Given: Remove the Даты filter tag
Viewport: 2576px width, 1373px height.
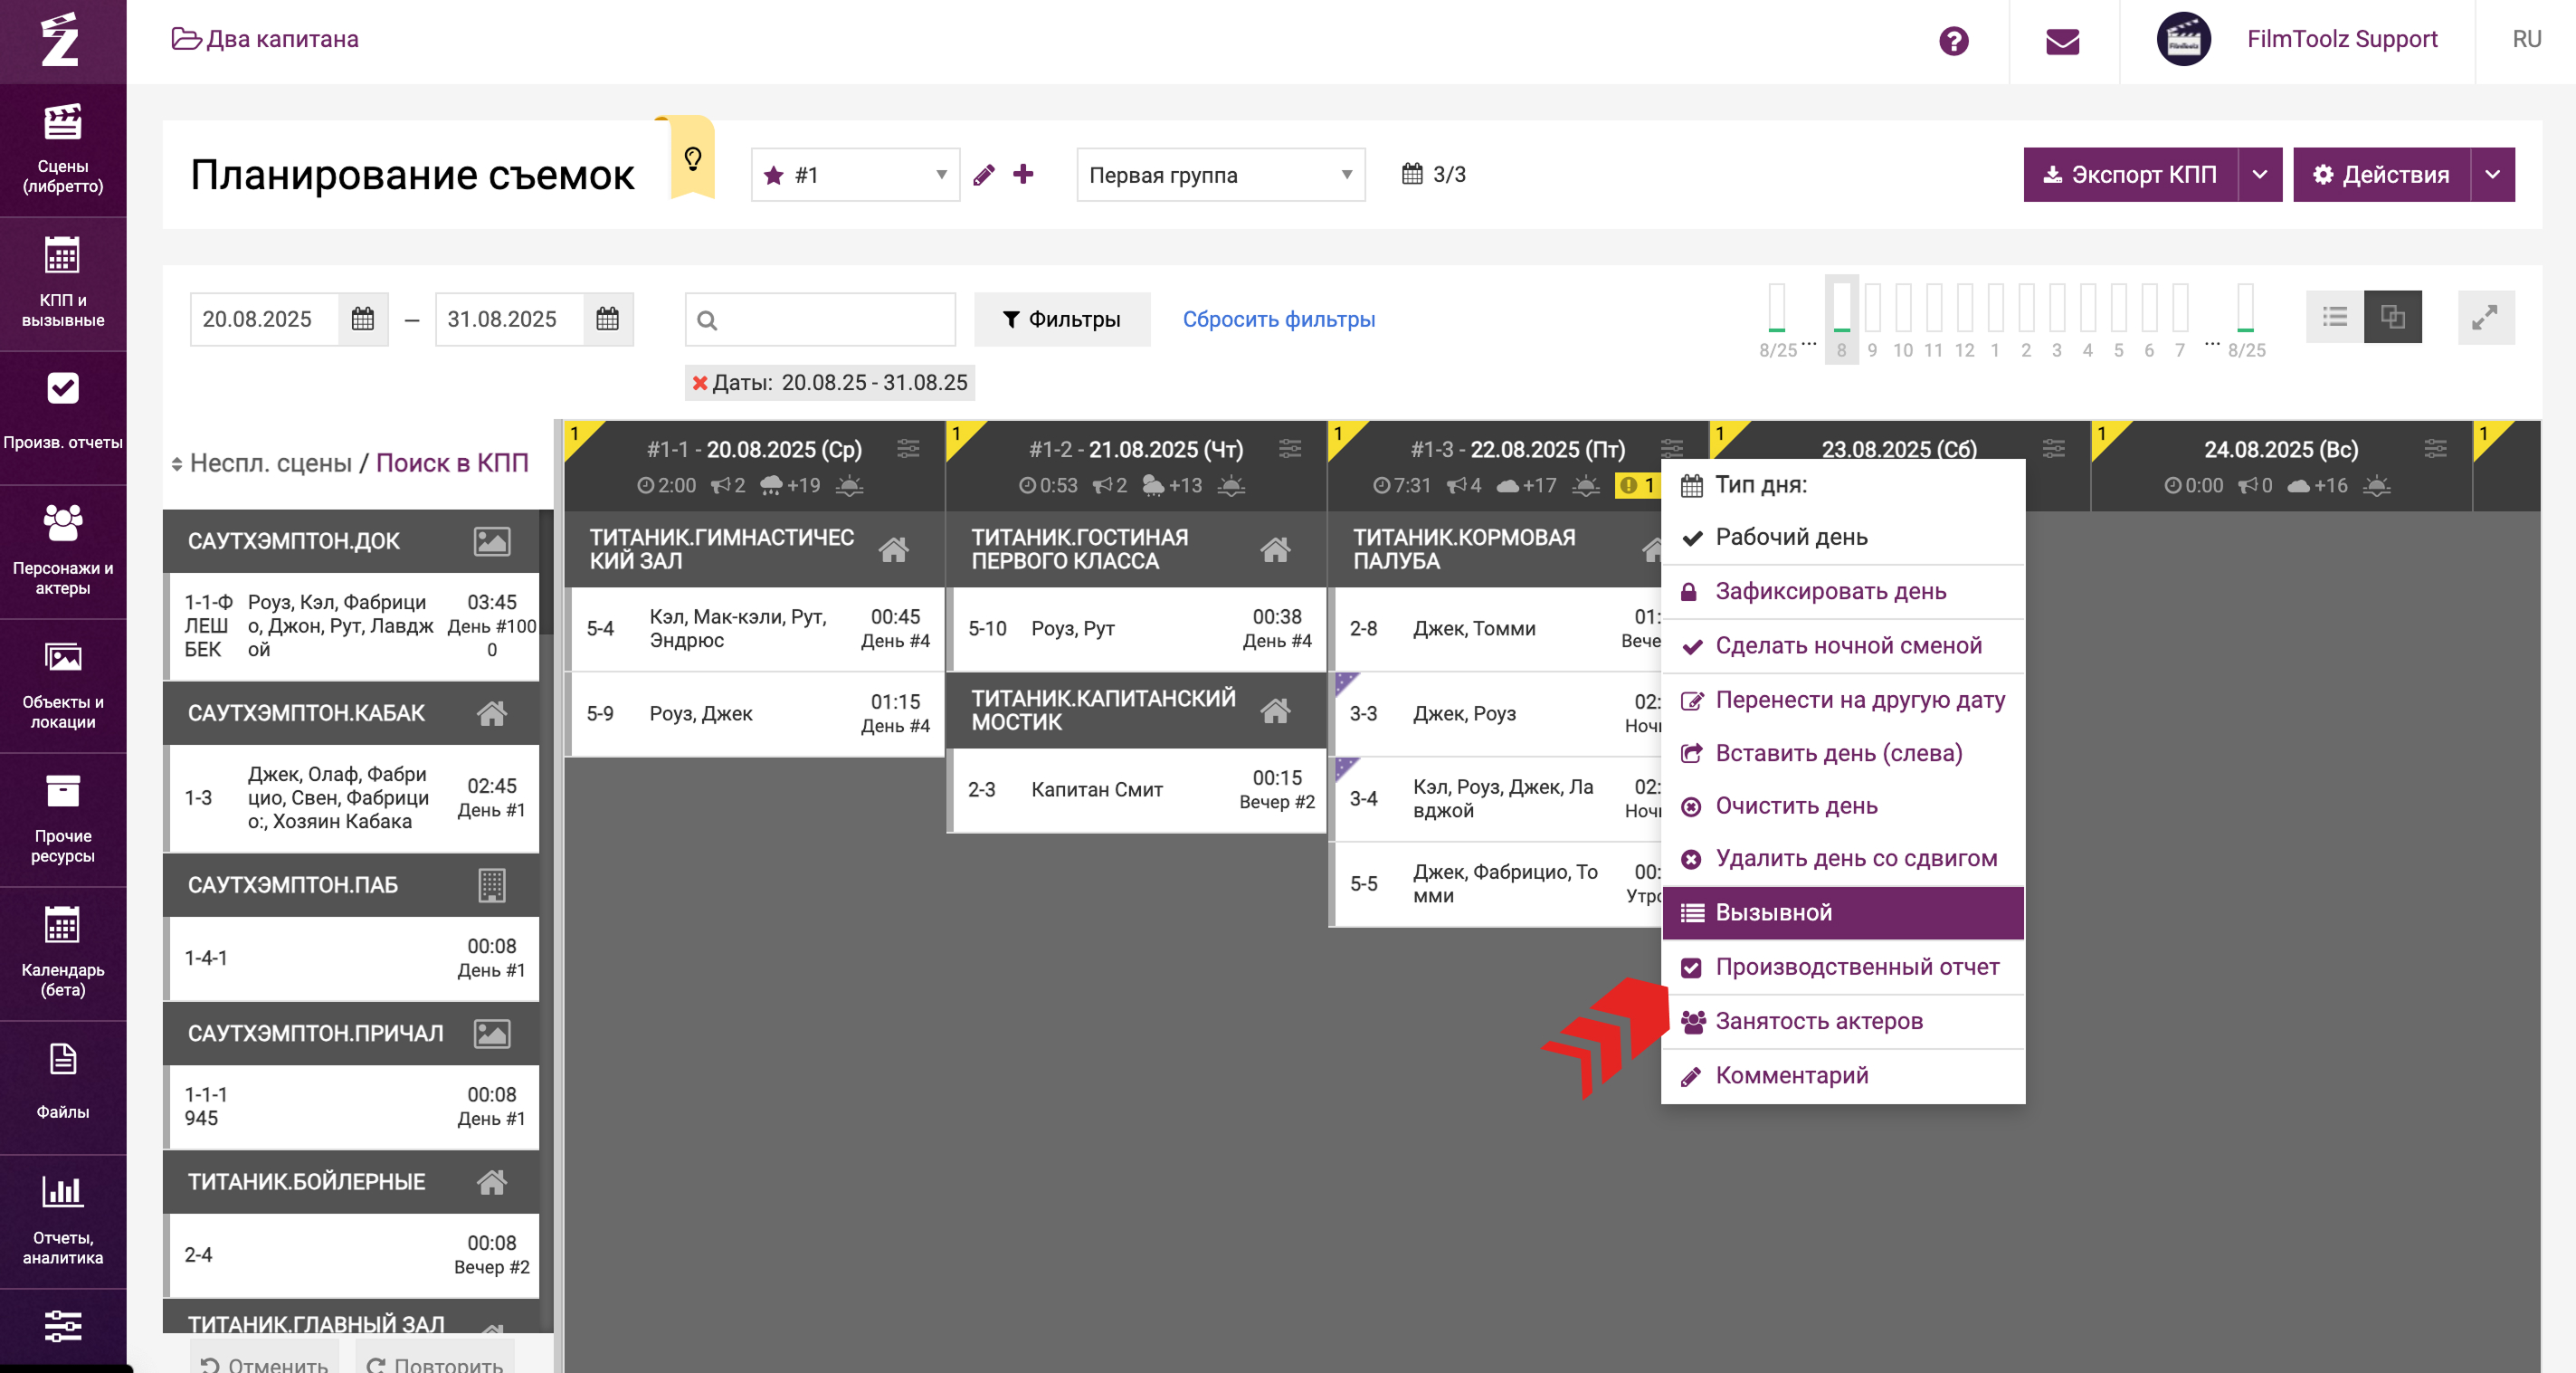Looking at the screenshot, I should [700, 383].
